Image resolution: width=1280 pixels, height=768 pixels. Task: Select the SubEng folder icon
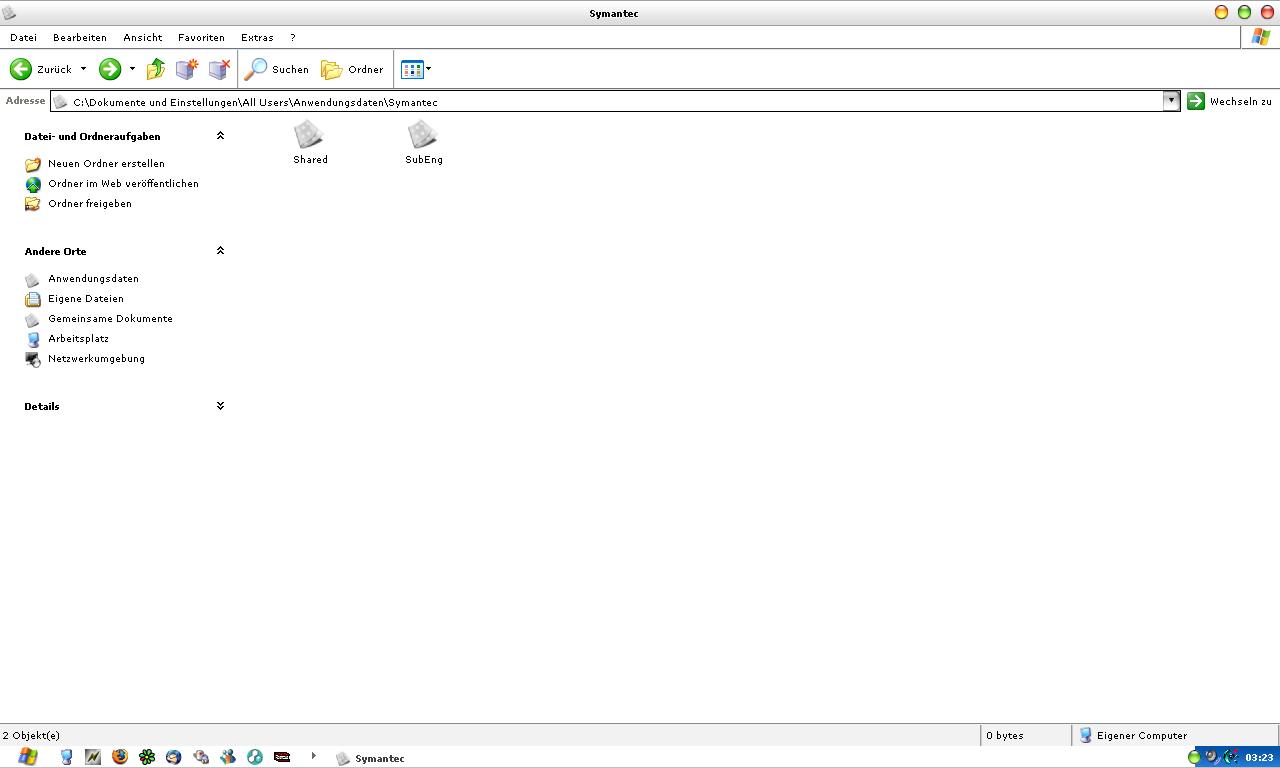[x=424, y=143]
